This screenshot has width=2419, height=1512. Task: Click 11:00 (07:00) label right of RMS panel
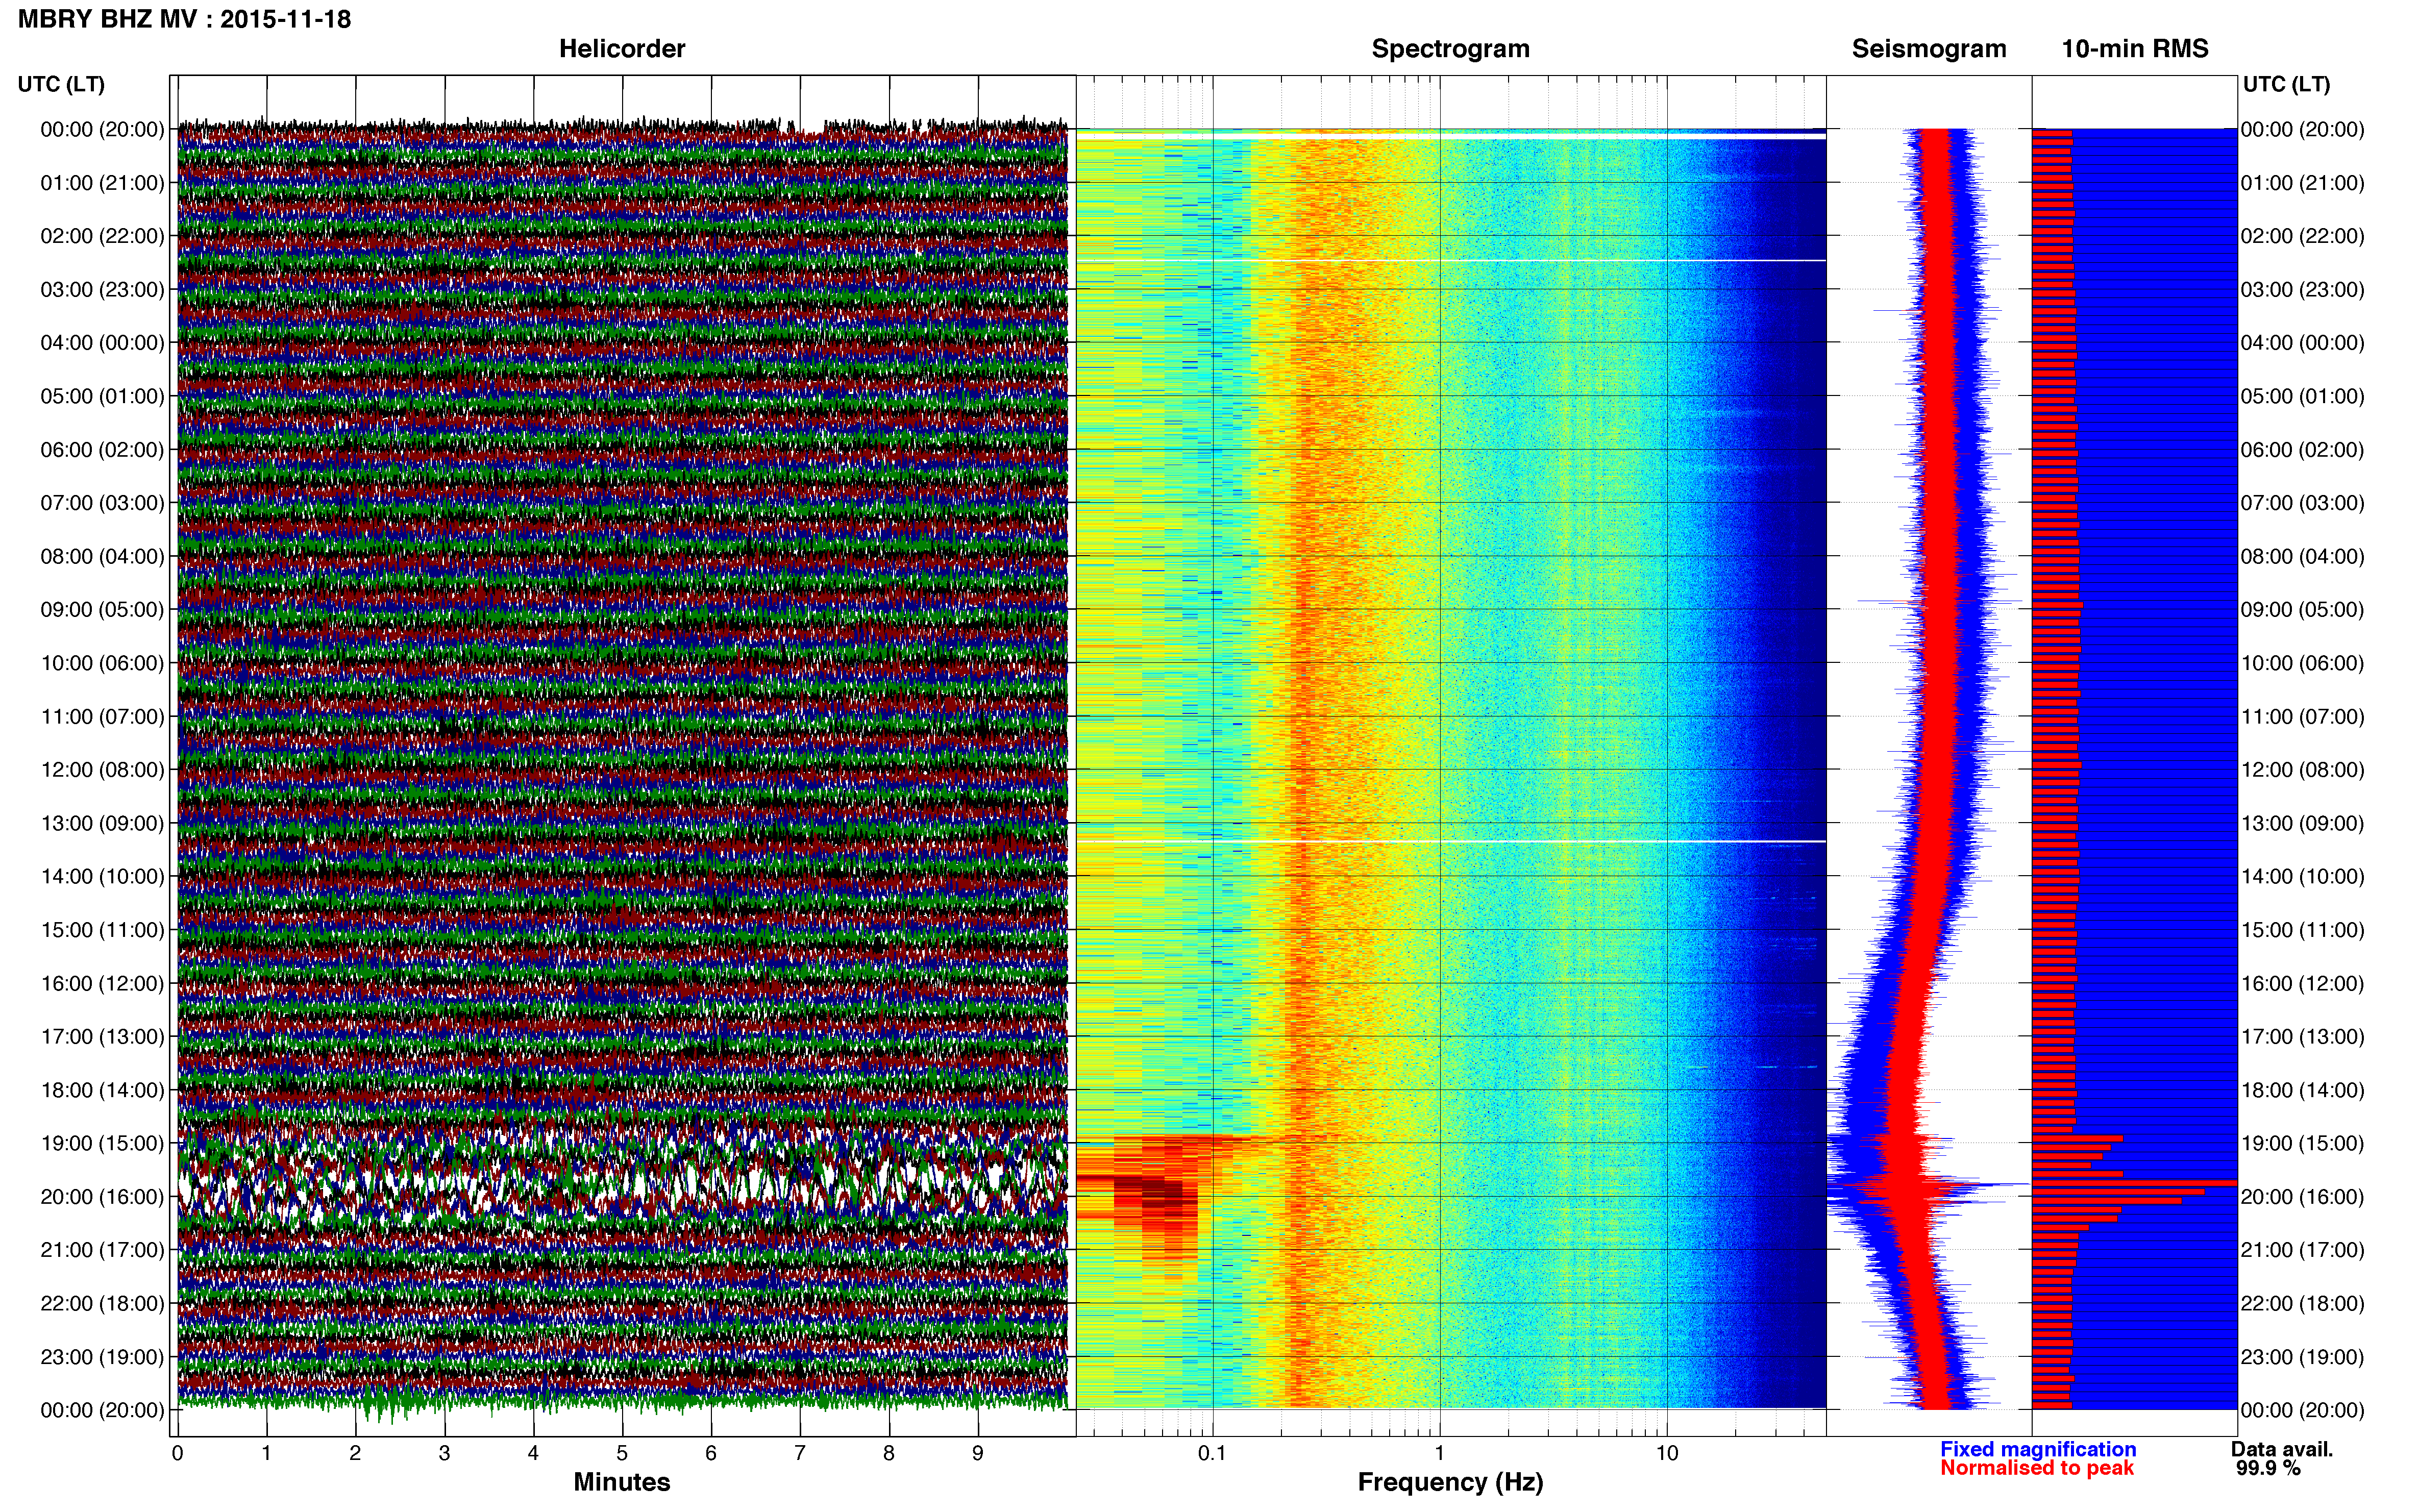[2302, 717]
